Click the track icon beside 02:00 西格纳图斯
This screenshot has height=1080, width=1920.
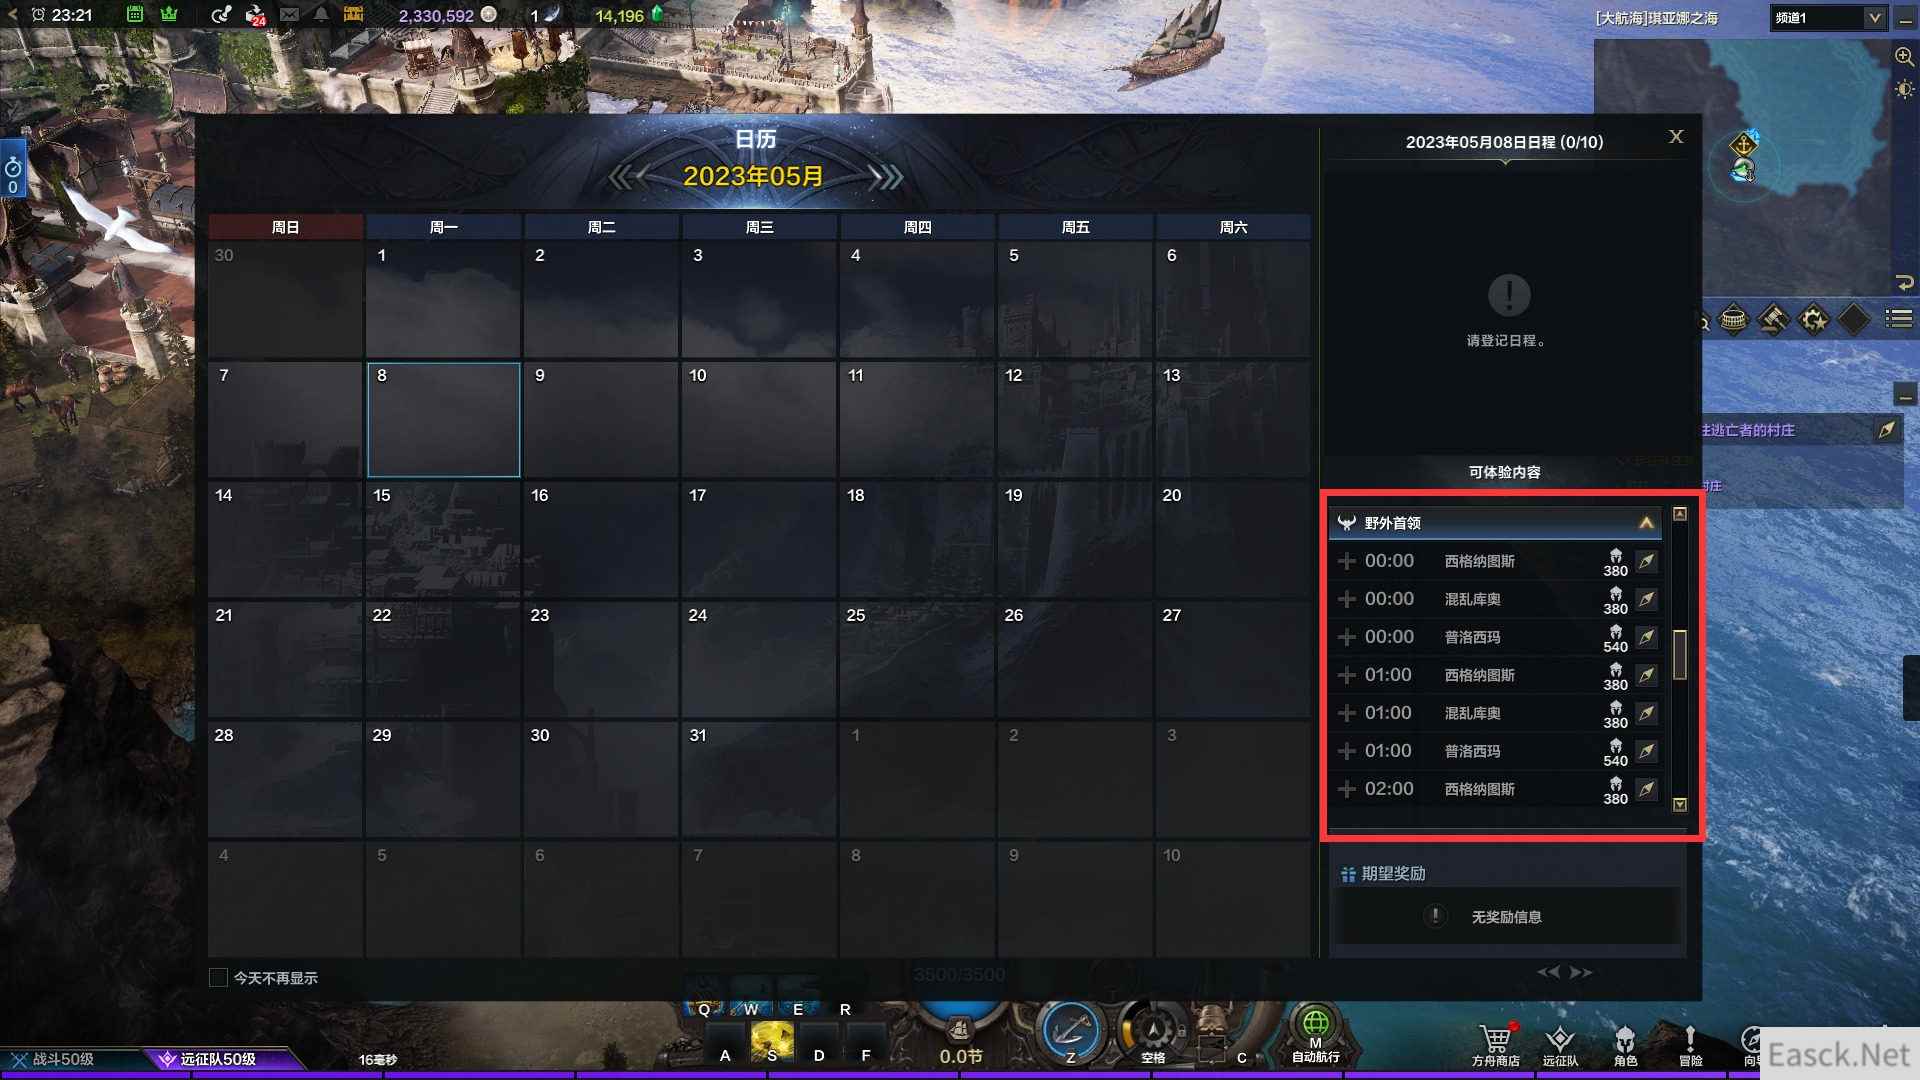[1646, 789]
